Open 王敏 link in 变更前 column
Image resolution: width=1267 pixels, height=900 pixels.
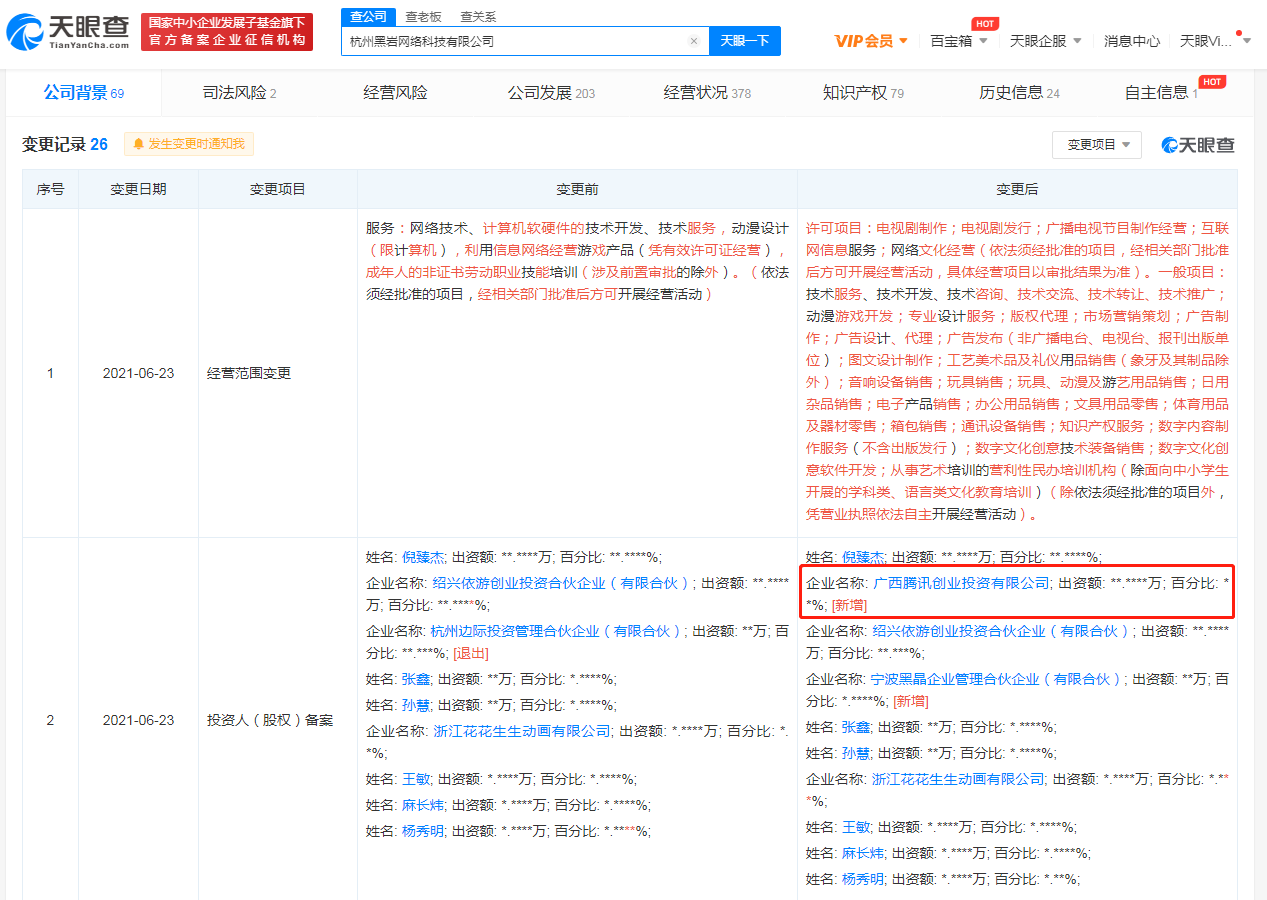point(417,779)
